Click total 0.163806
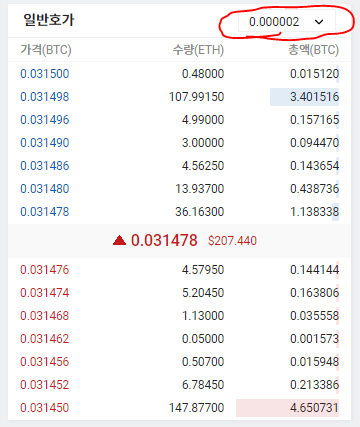 click(314, 293)
